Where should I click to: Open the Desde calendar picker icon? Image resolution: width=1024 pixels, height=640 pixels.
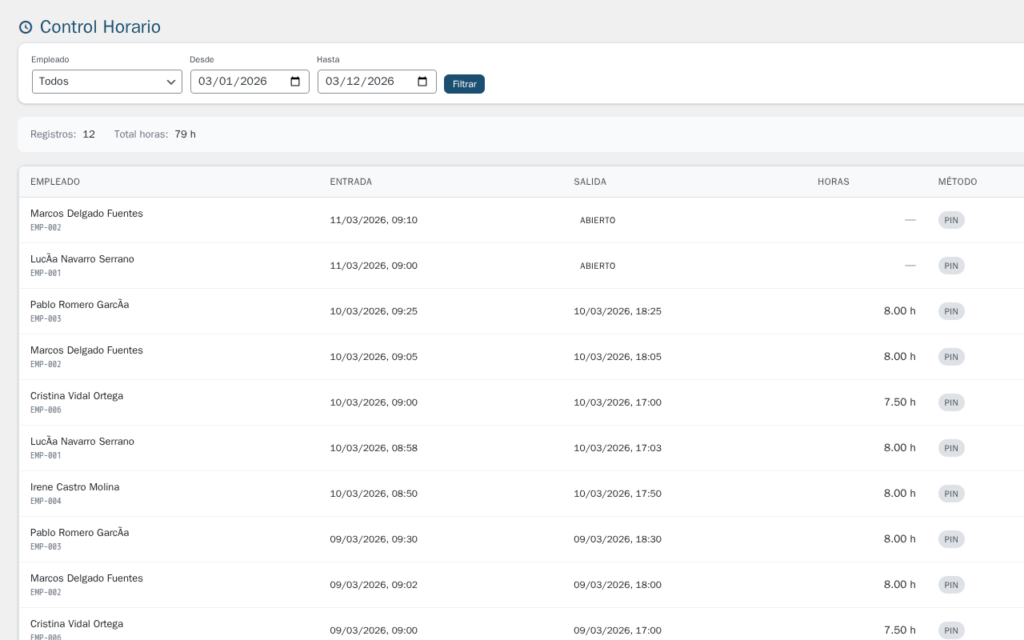tap(293, 81)
